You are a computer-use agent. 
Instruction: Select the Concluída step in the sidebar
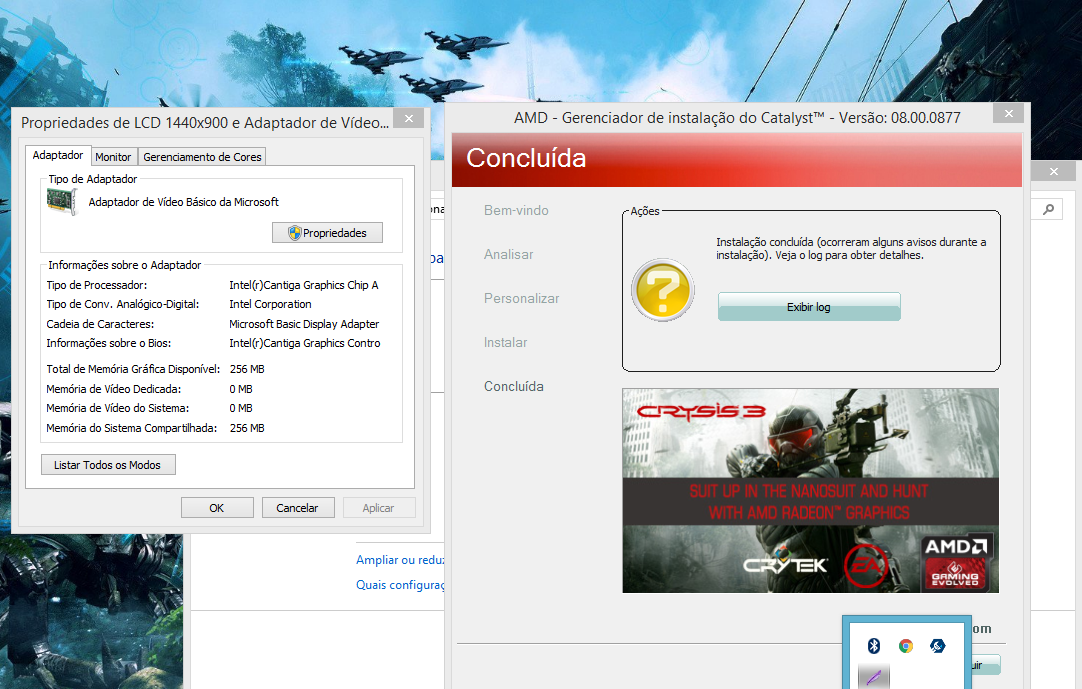(x=514, y=387)
